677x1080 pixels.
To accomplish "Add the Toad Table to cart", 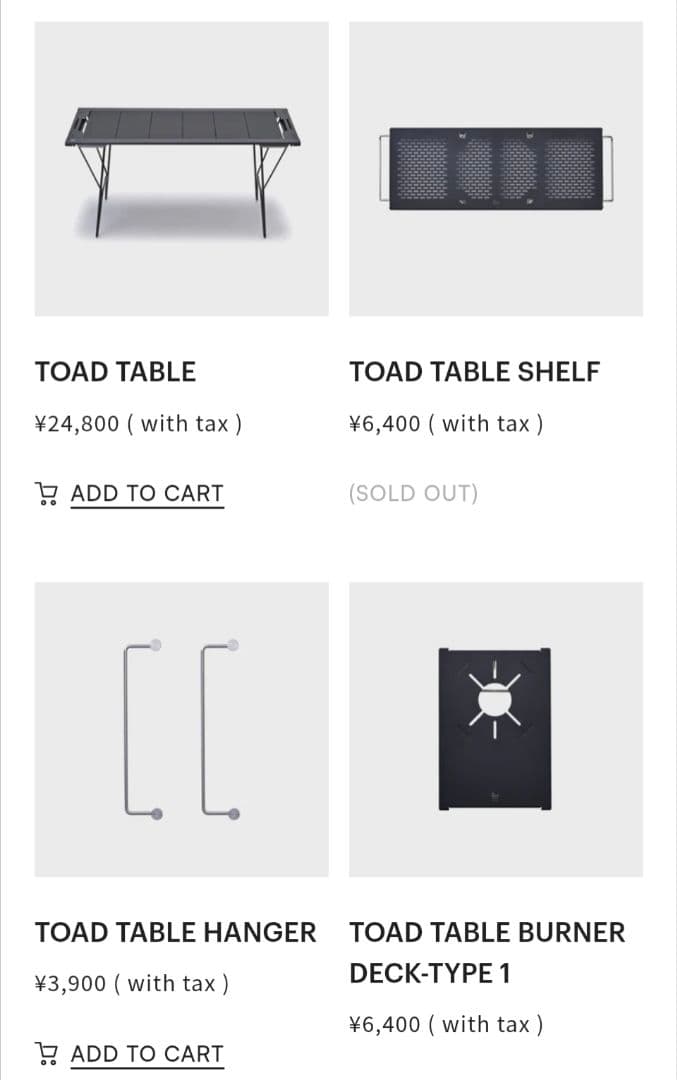I will click(x=147, y=493).
